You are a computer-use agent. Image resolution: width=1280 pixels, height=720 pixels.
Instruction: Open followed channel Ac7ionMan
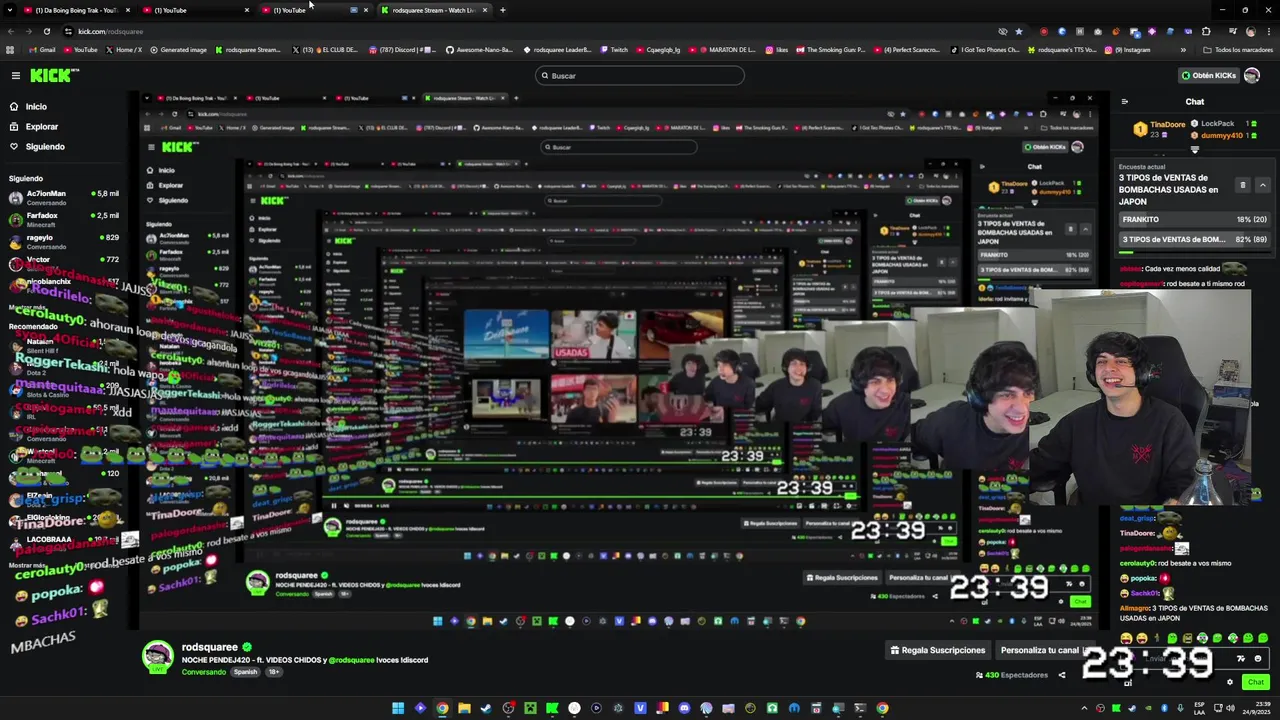[64, 197]
